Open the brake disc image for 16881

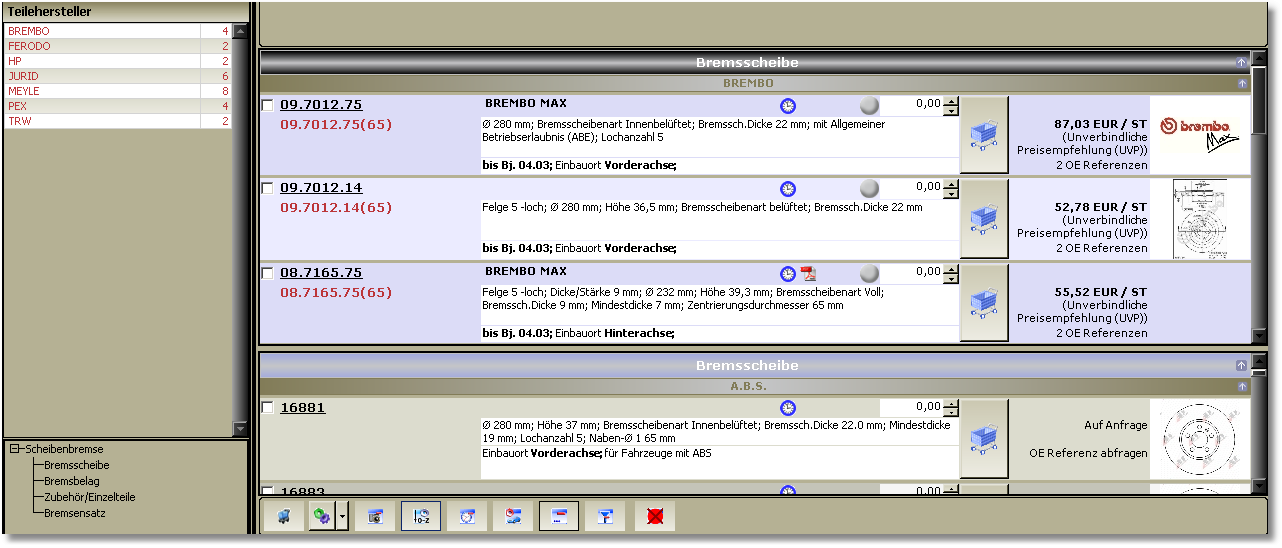pos(1200,439)
